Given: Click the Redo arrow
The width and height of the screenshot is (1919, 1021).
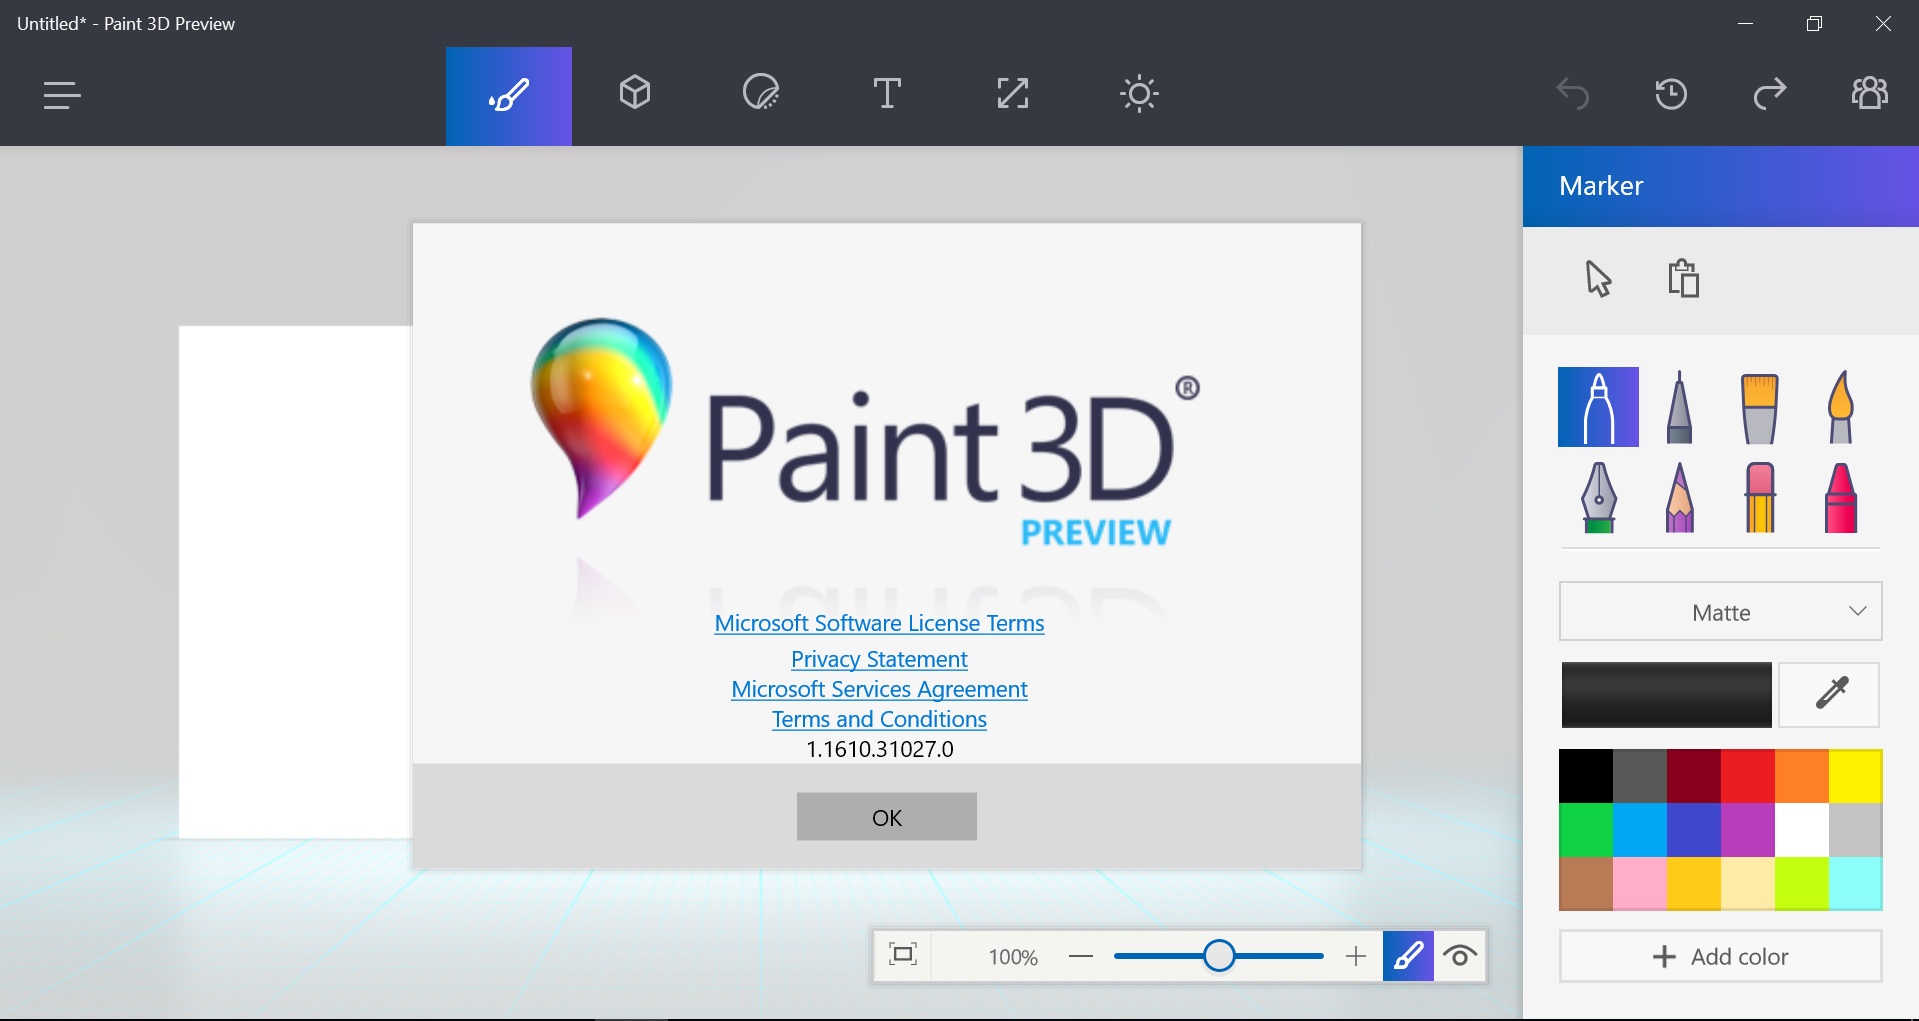Looking at the screenshot, I should click(1770, 95).
